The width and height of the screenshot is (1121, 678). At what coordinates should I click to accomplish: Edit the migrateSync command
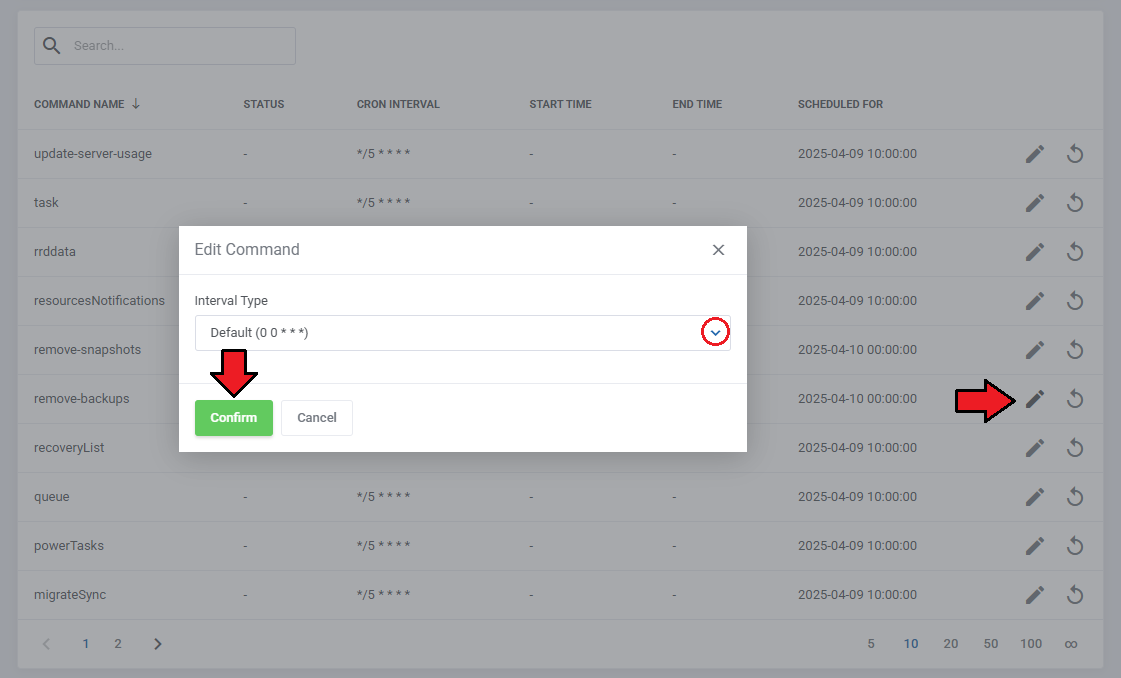click(x=1034, y=595)
